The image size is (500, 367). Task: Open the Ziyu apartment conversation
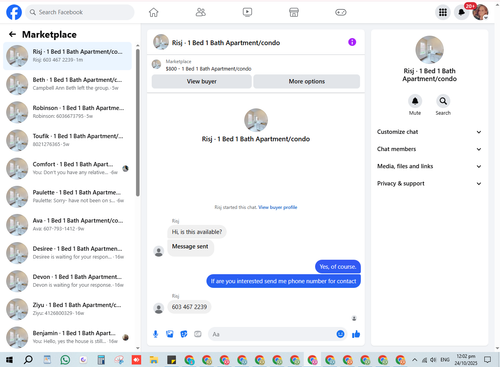(x=67, y=309)
